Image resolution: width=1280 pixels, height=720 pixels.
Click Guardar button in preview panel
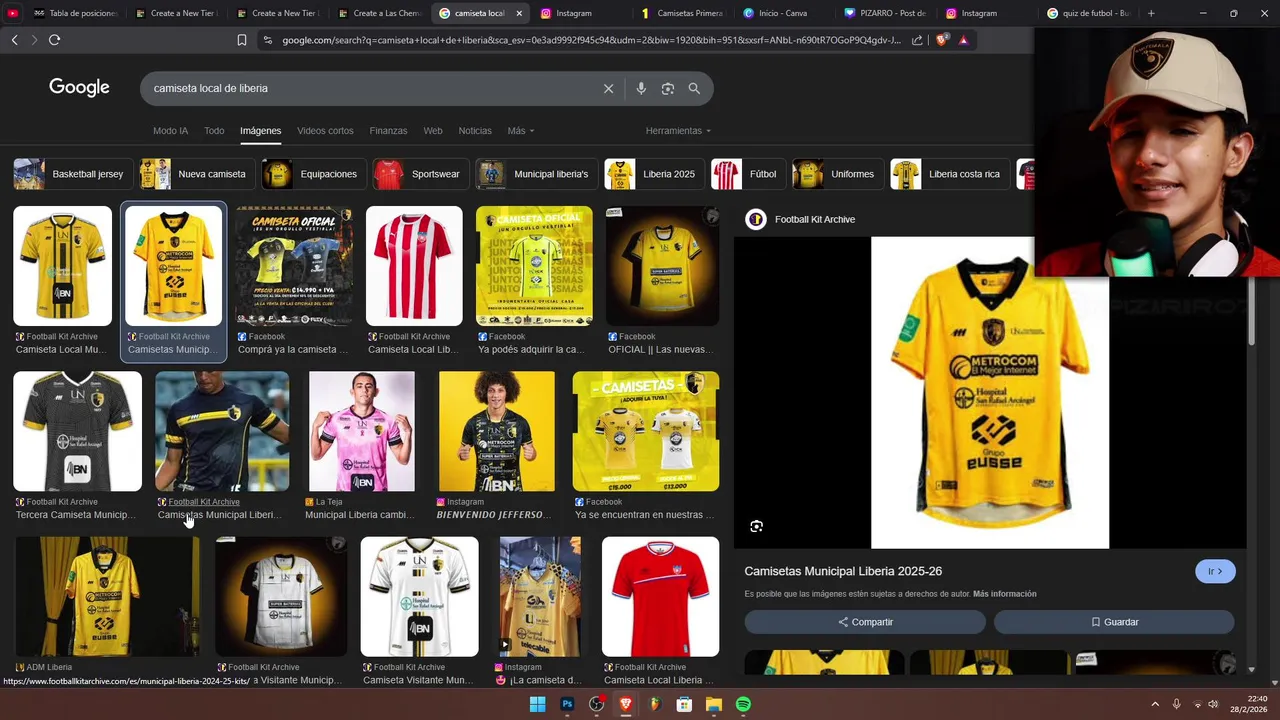pos(1114,622)
